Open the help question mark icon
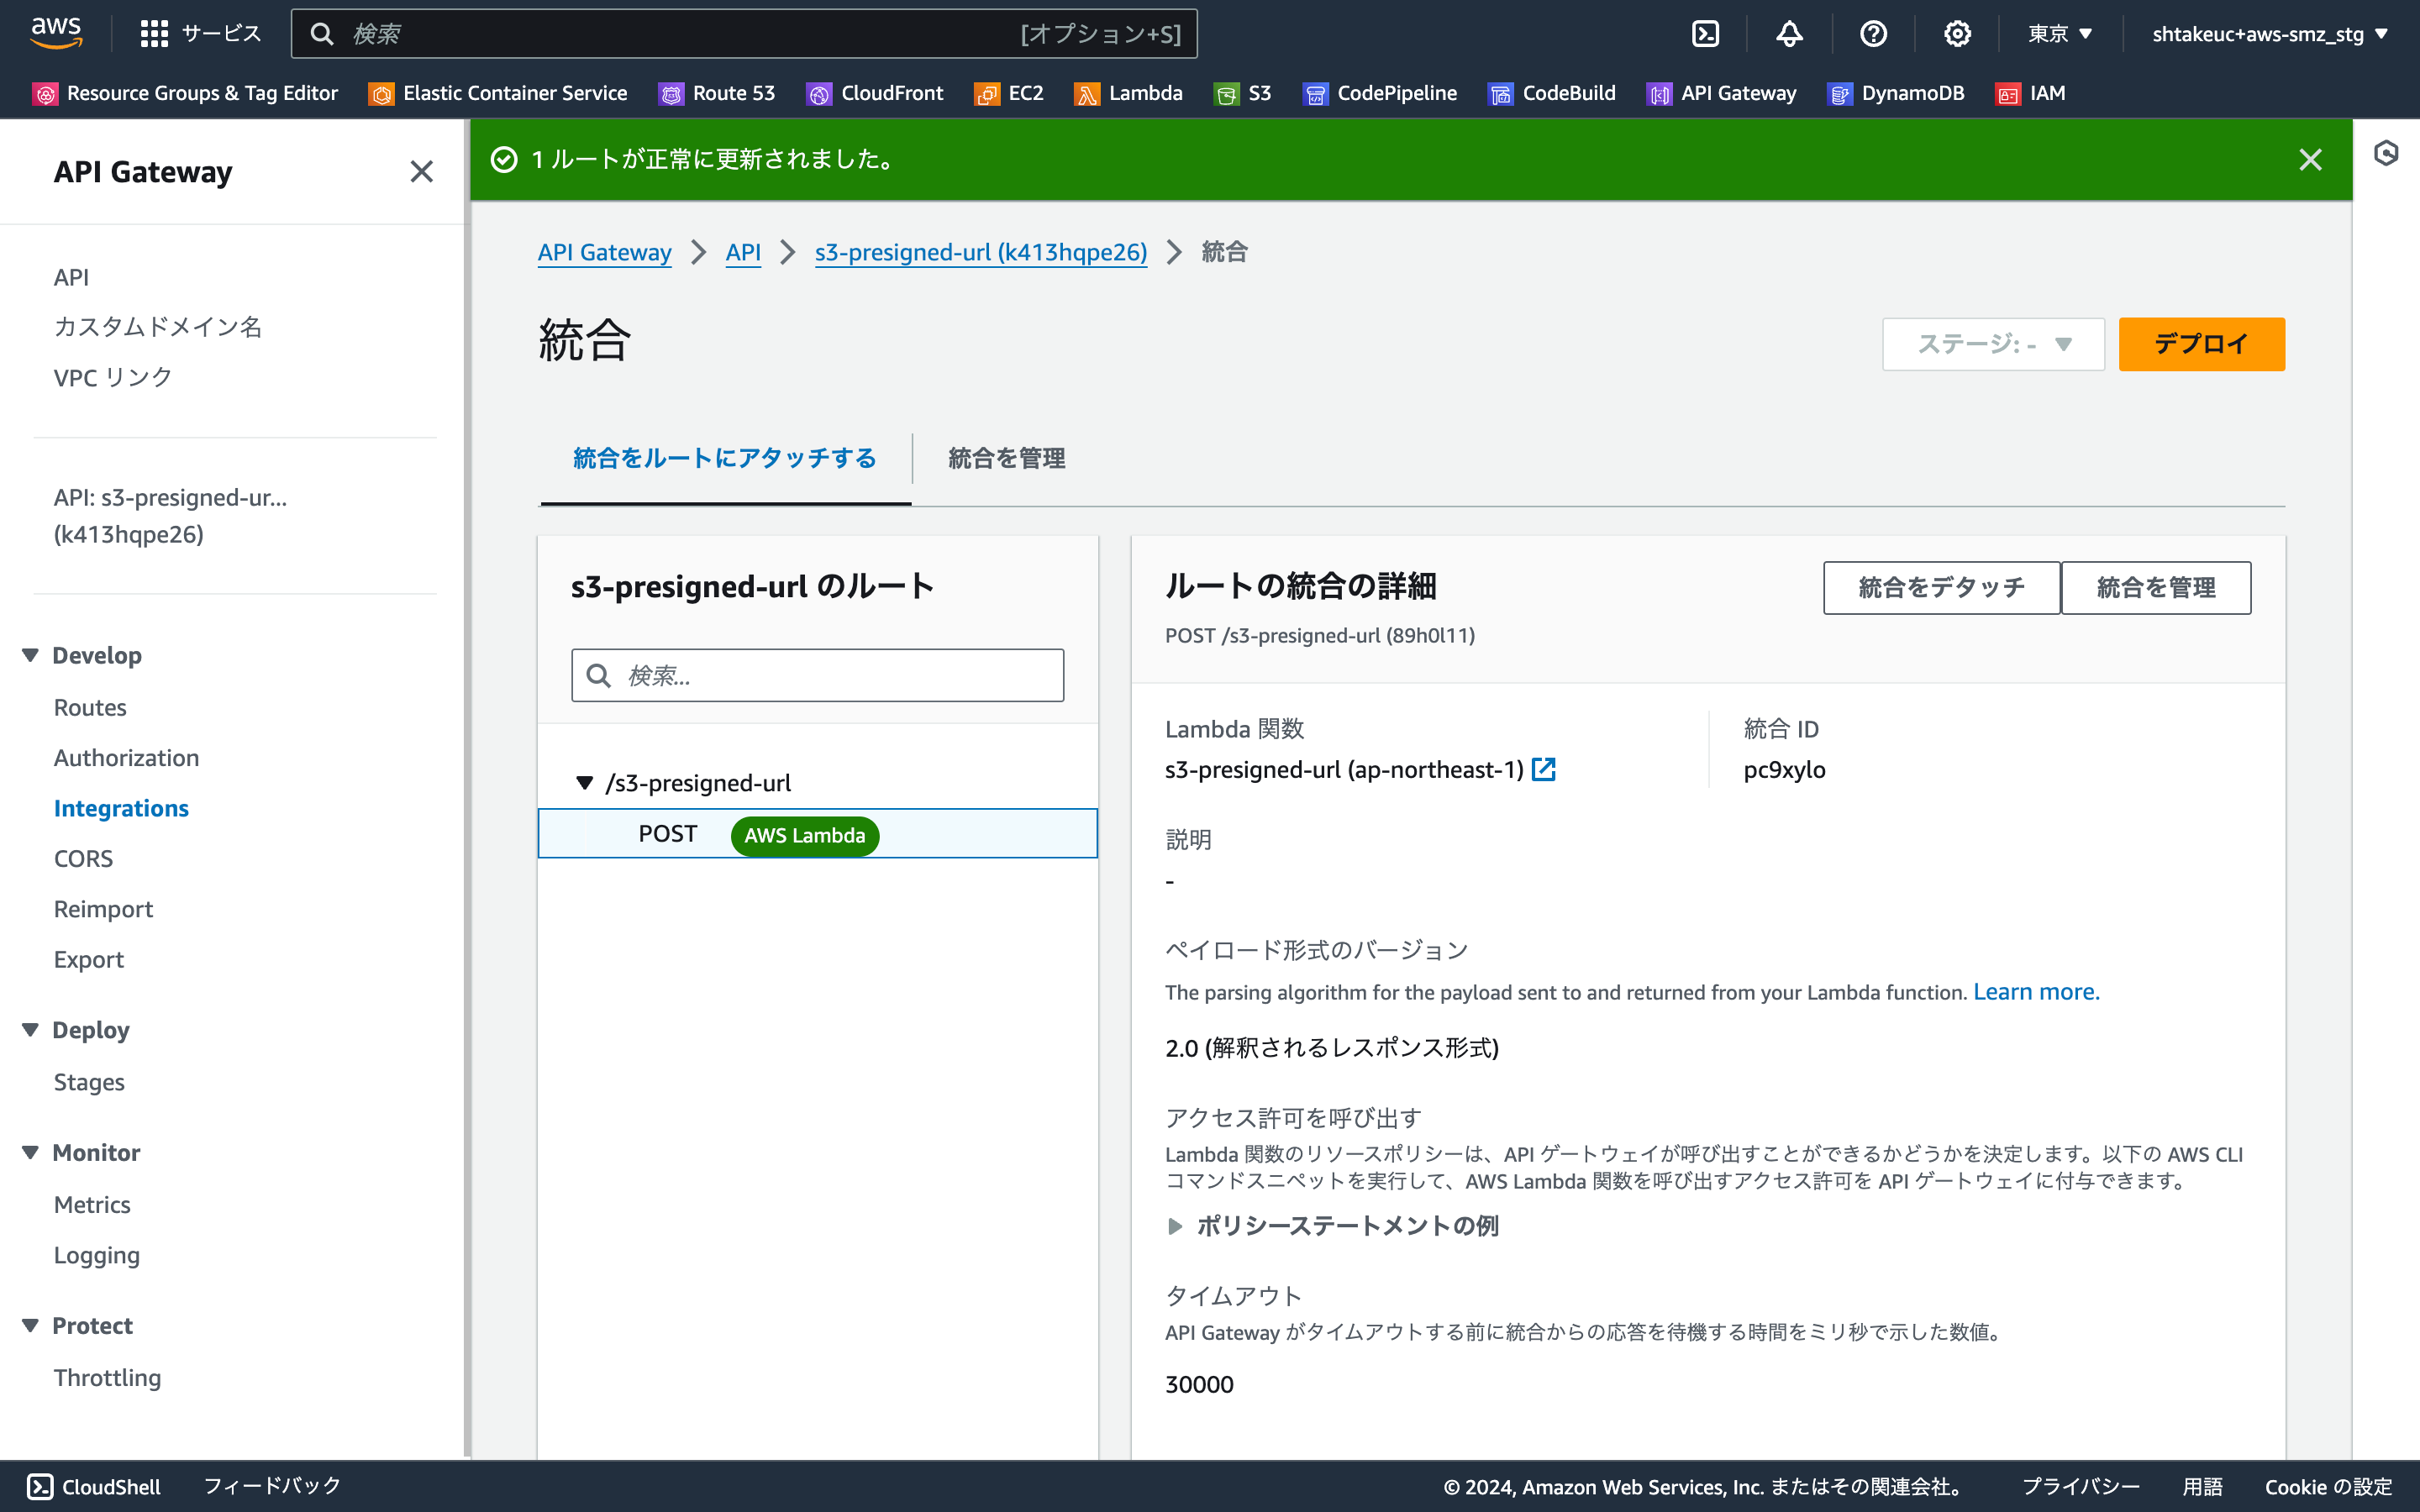 1873,34
